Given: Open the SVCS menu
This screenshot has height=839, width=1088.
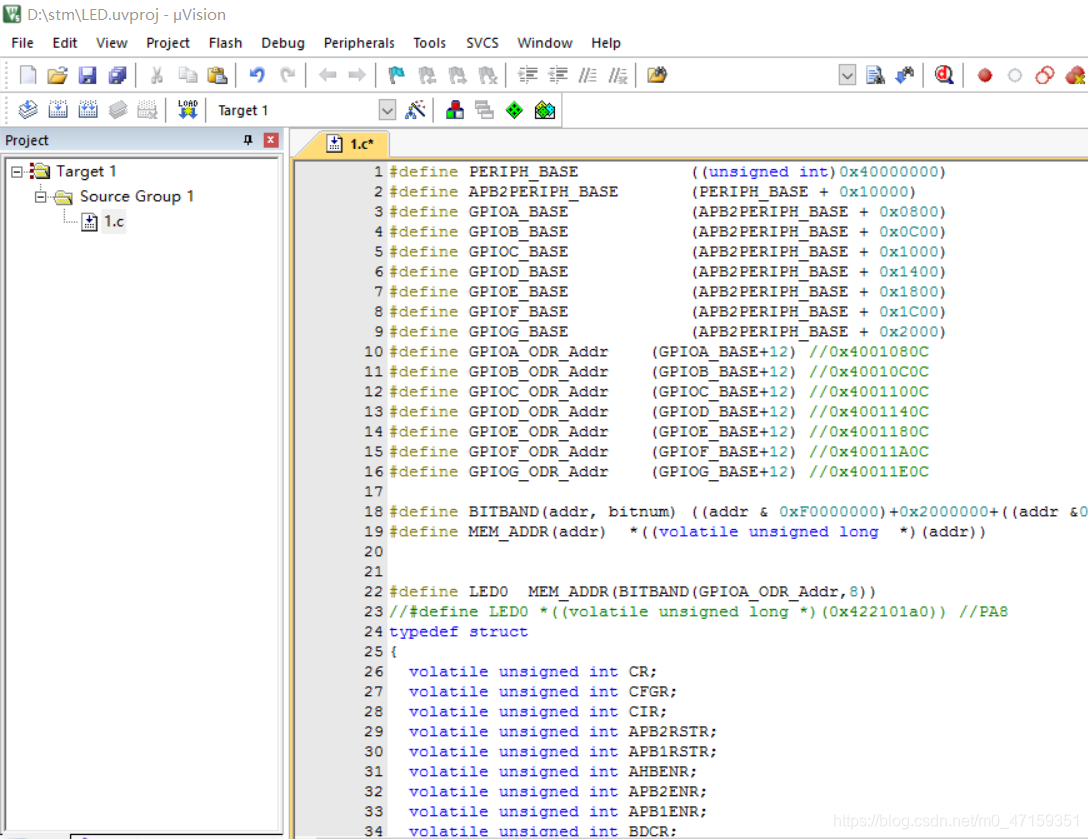Looking at the screenshot, I should coord(482,43).
